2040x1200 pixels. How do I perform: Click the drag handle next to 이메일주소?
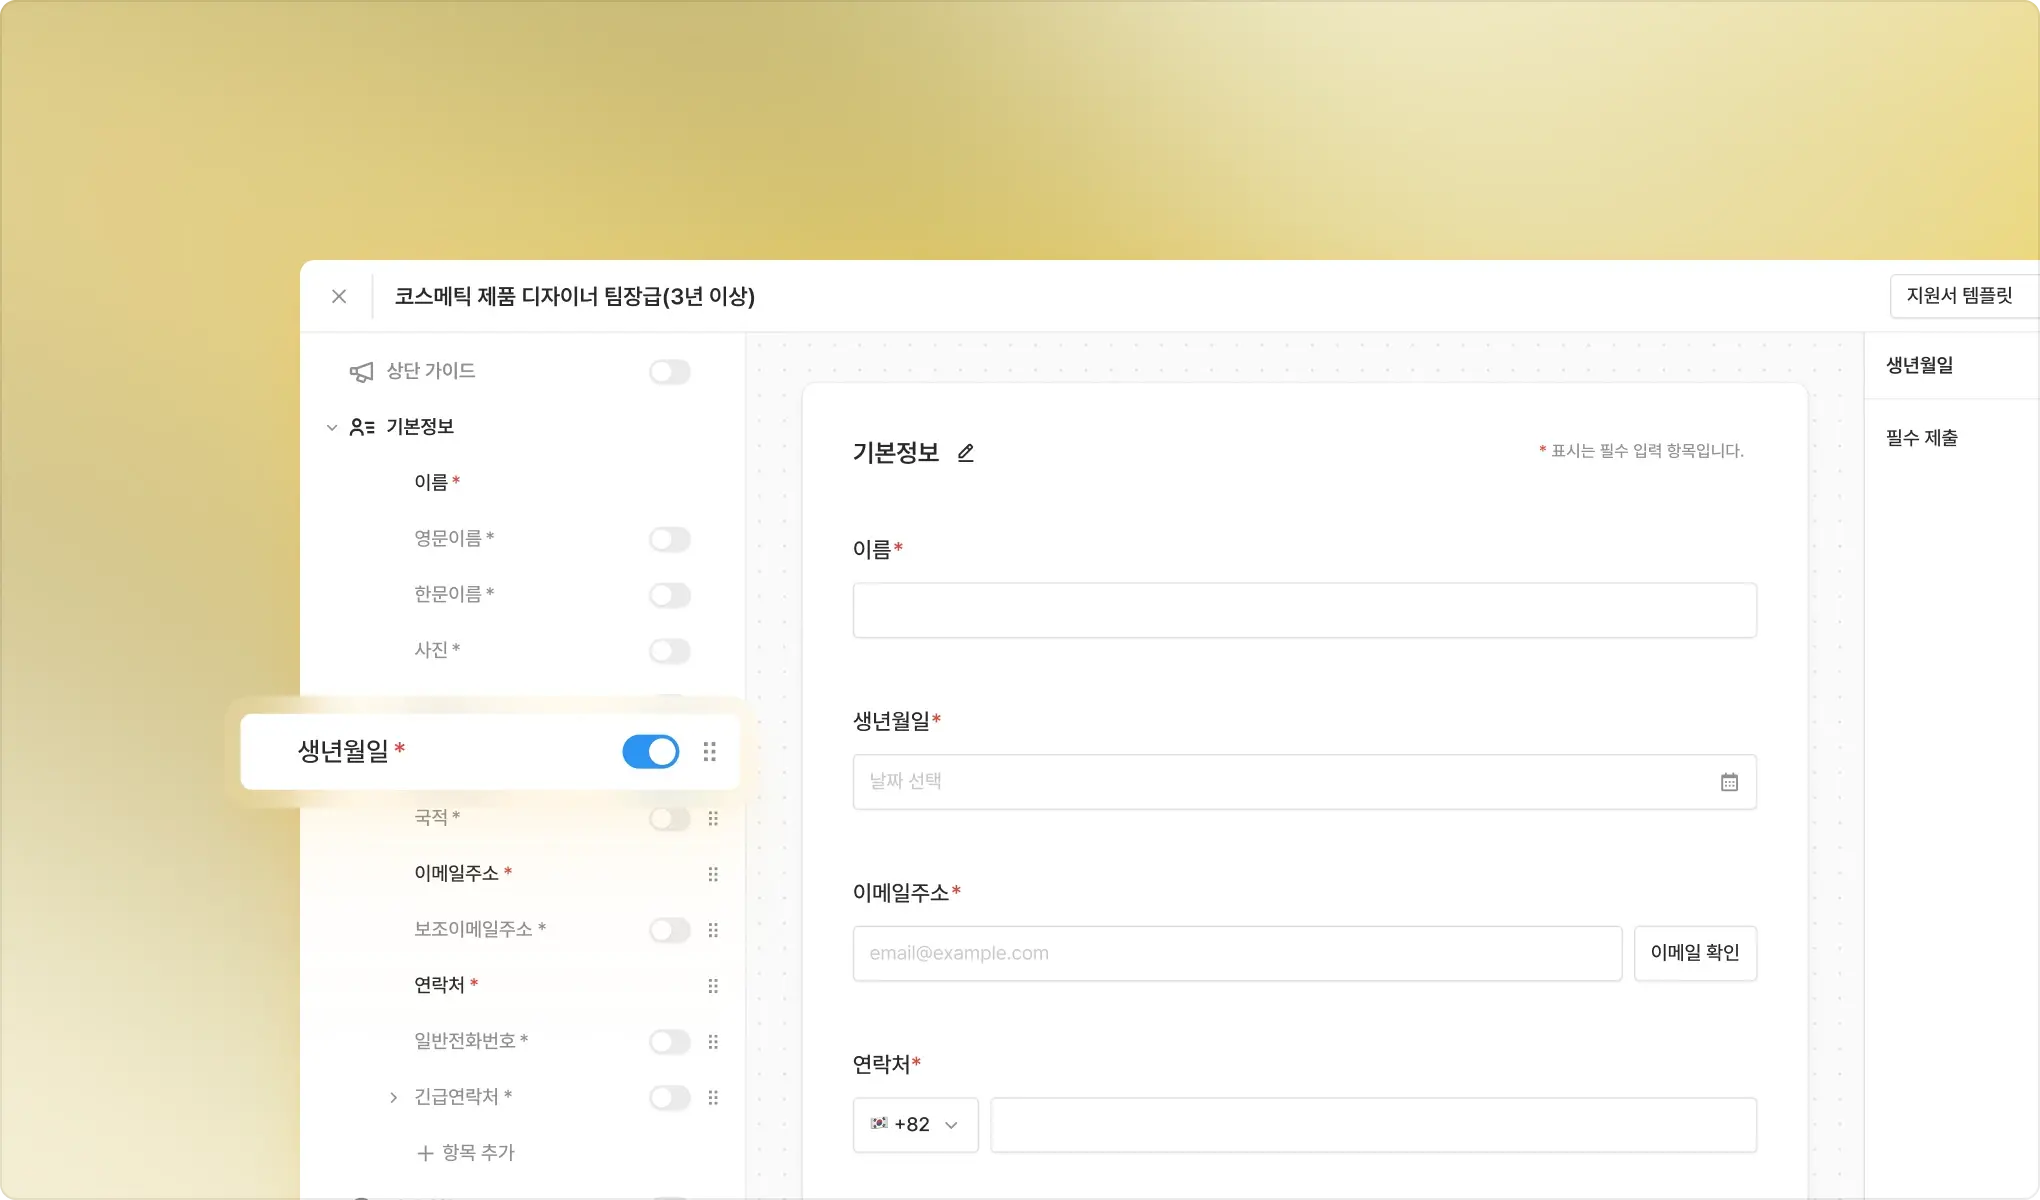click(x=713, y=874)
